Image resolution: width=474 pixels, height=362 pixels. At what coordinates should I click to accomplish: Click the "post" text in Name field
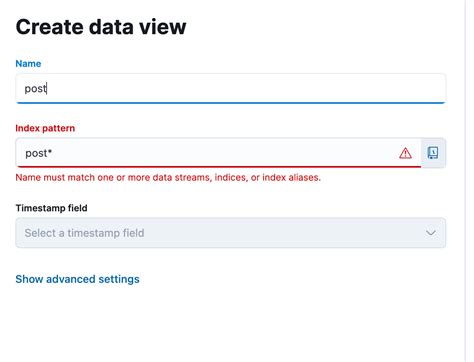pos(35,89)
